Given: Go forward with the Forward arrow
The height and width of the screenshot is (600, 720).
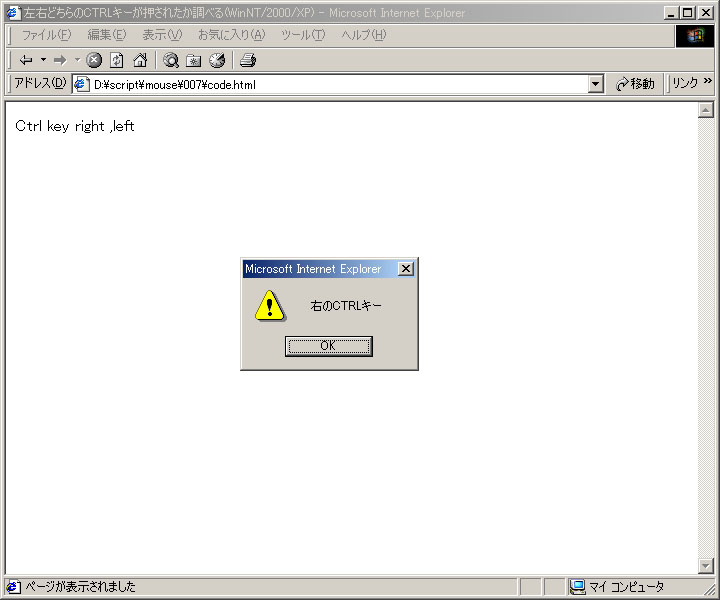Looking at the screenshot, I should point(60,60).
